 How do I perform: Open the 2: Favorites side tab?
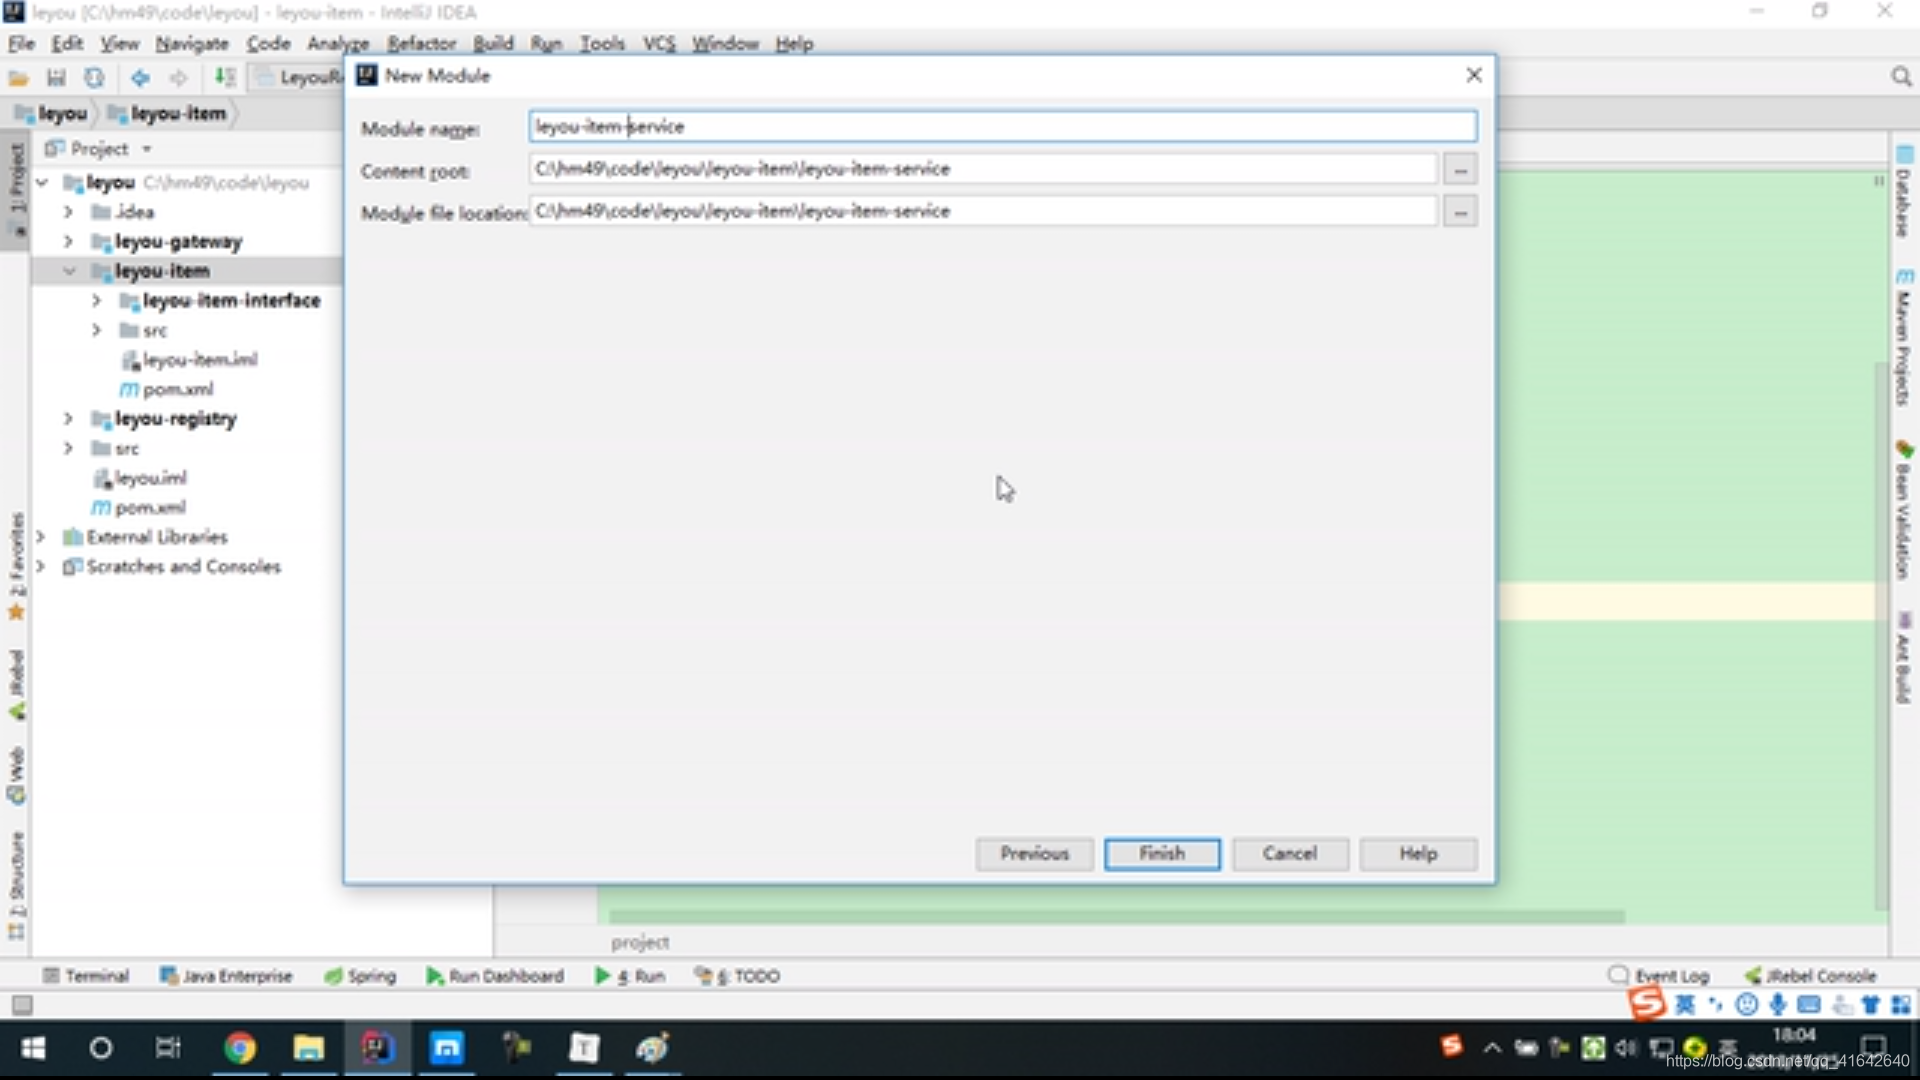click(x=16, y=566)
